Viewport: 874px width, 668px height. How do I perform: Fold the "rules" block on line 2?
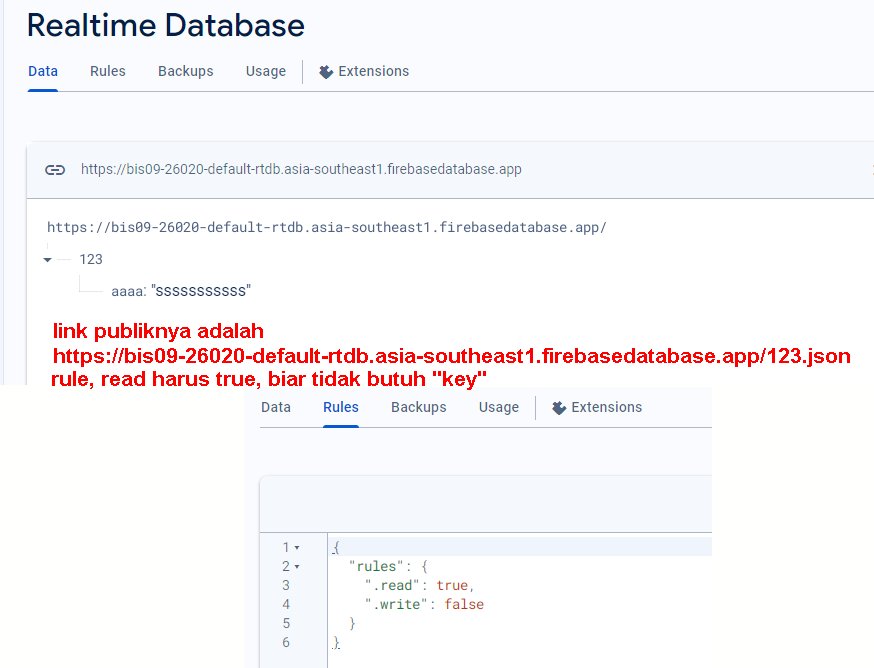click(297, 567)
